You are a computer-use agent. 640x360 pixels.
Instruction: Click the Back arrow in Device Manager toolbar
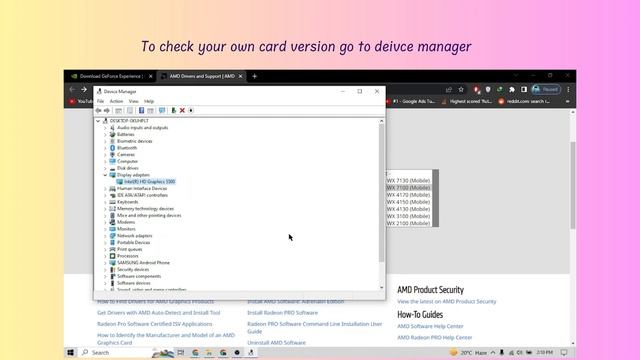point(98,111)
